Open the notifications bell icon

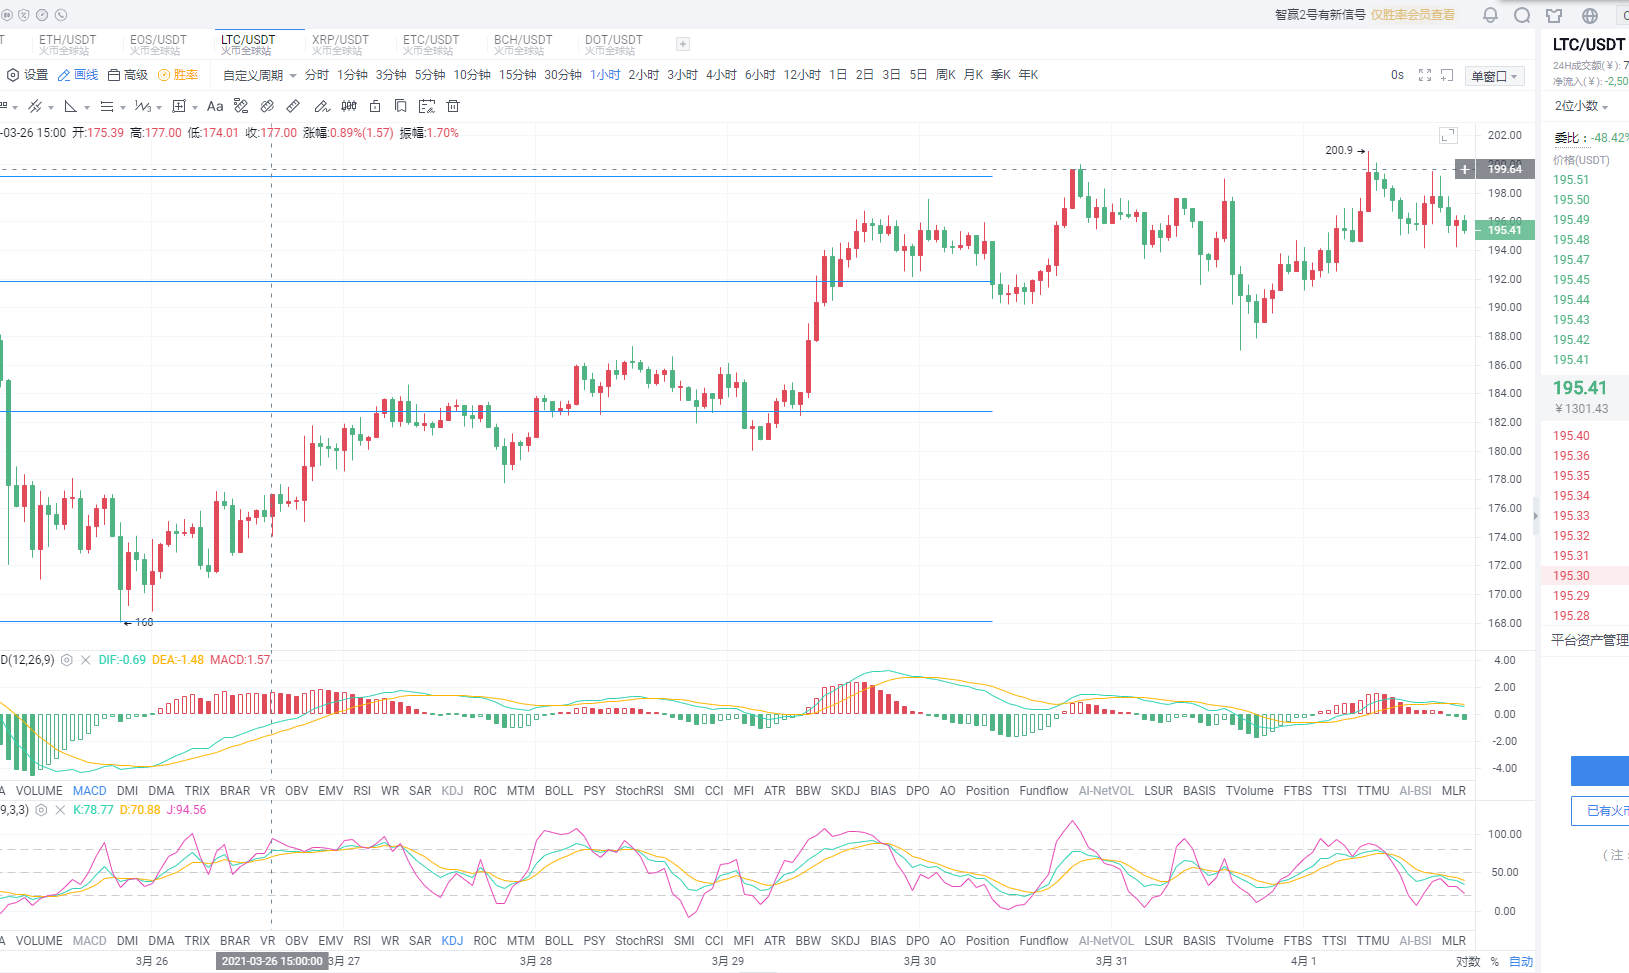[1490, 15]
